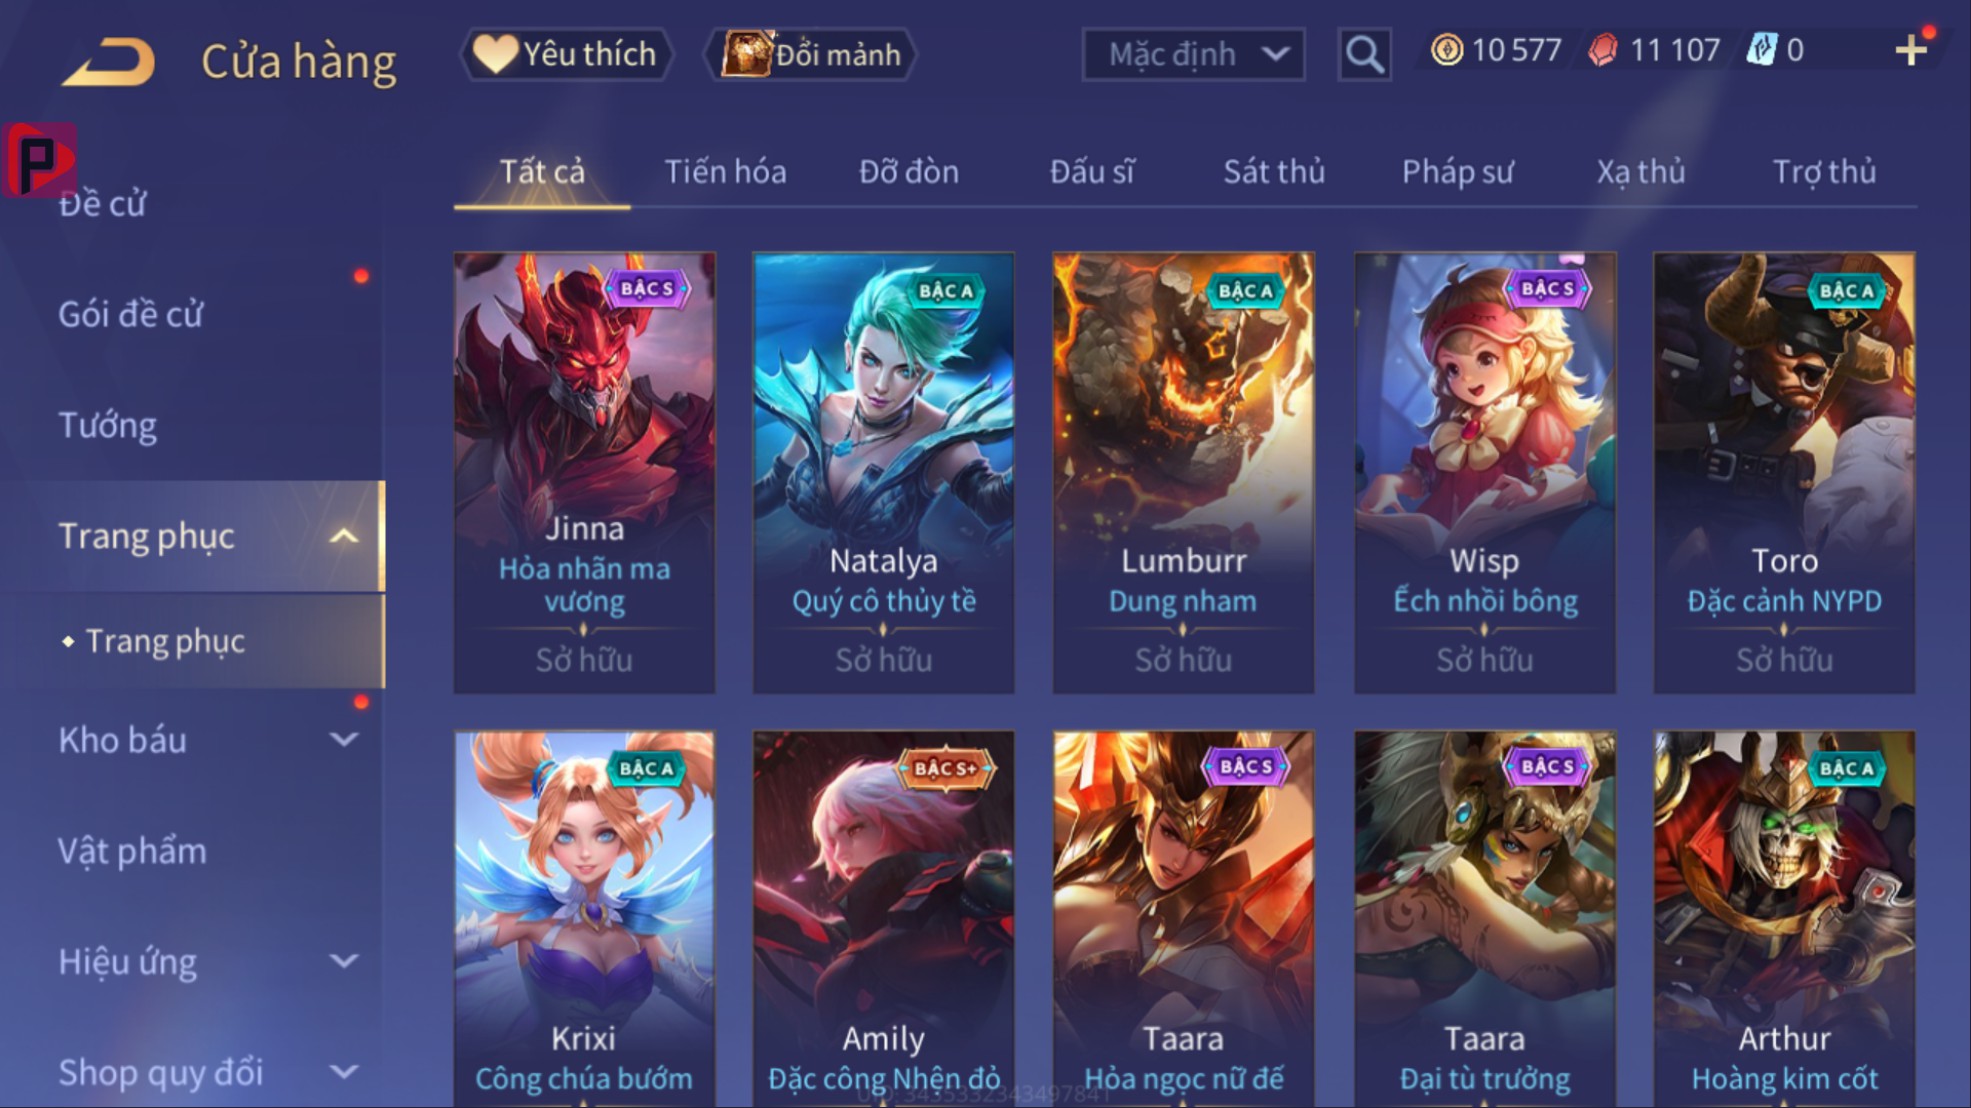Switch to the Sát thủ tab
Image resolution: width=1971 pixels, height=1108 pixels.
click(x=1274, y=172)
